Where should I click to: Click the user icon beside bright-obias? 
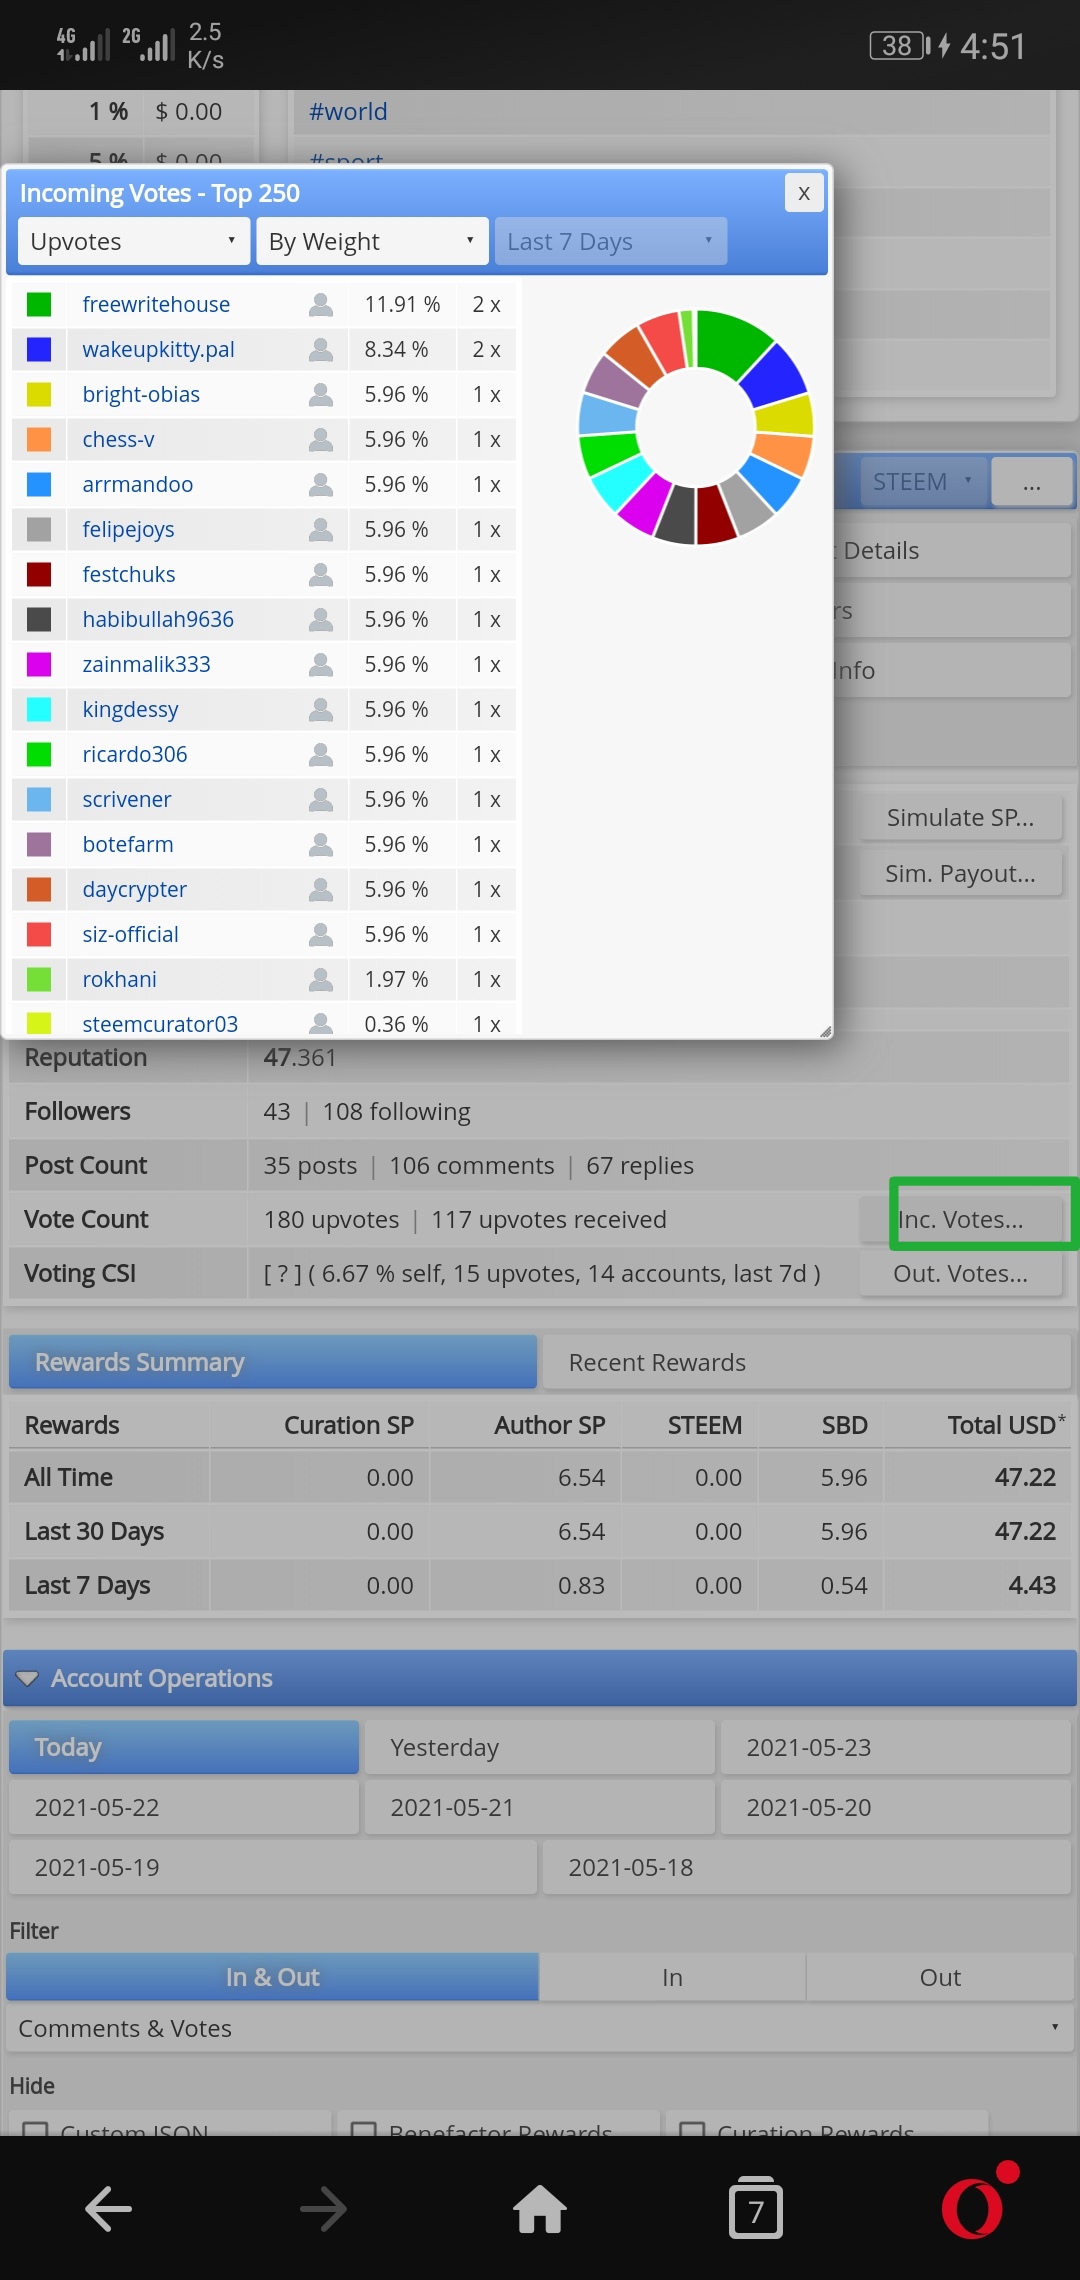click(x=321, y=394)
